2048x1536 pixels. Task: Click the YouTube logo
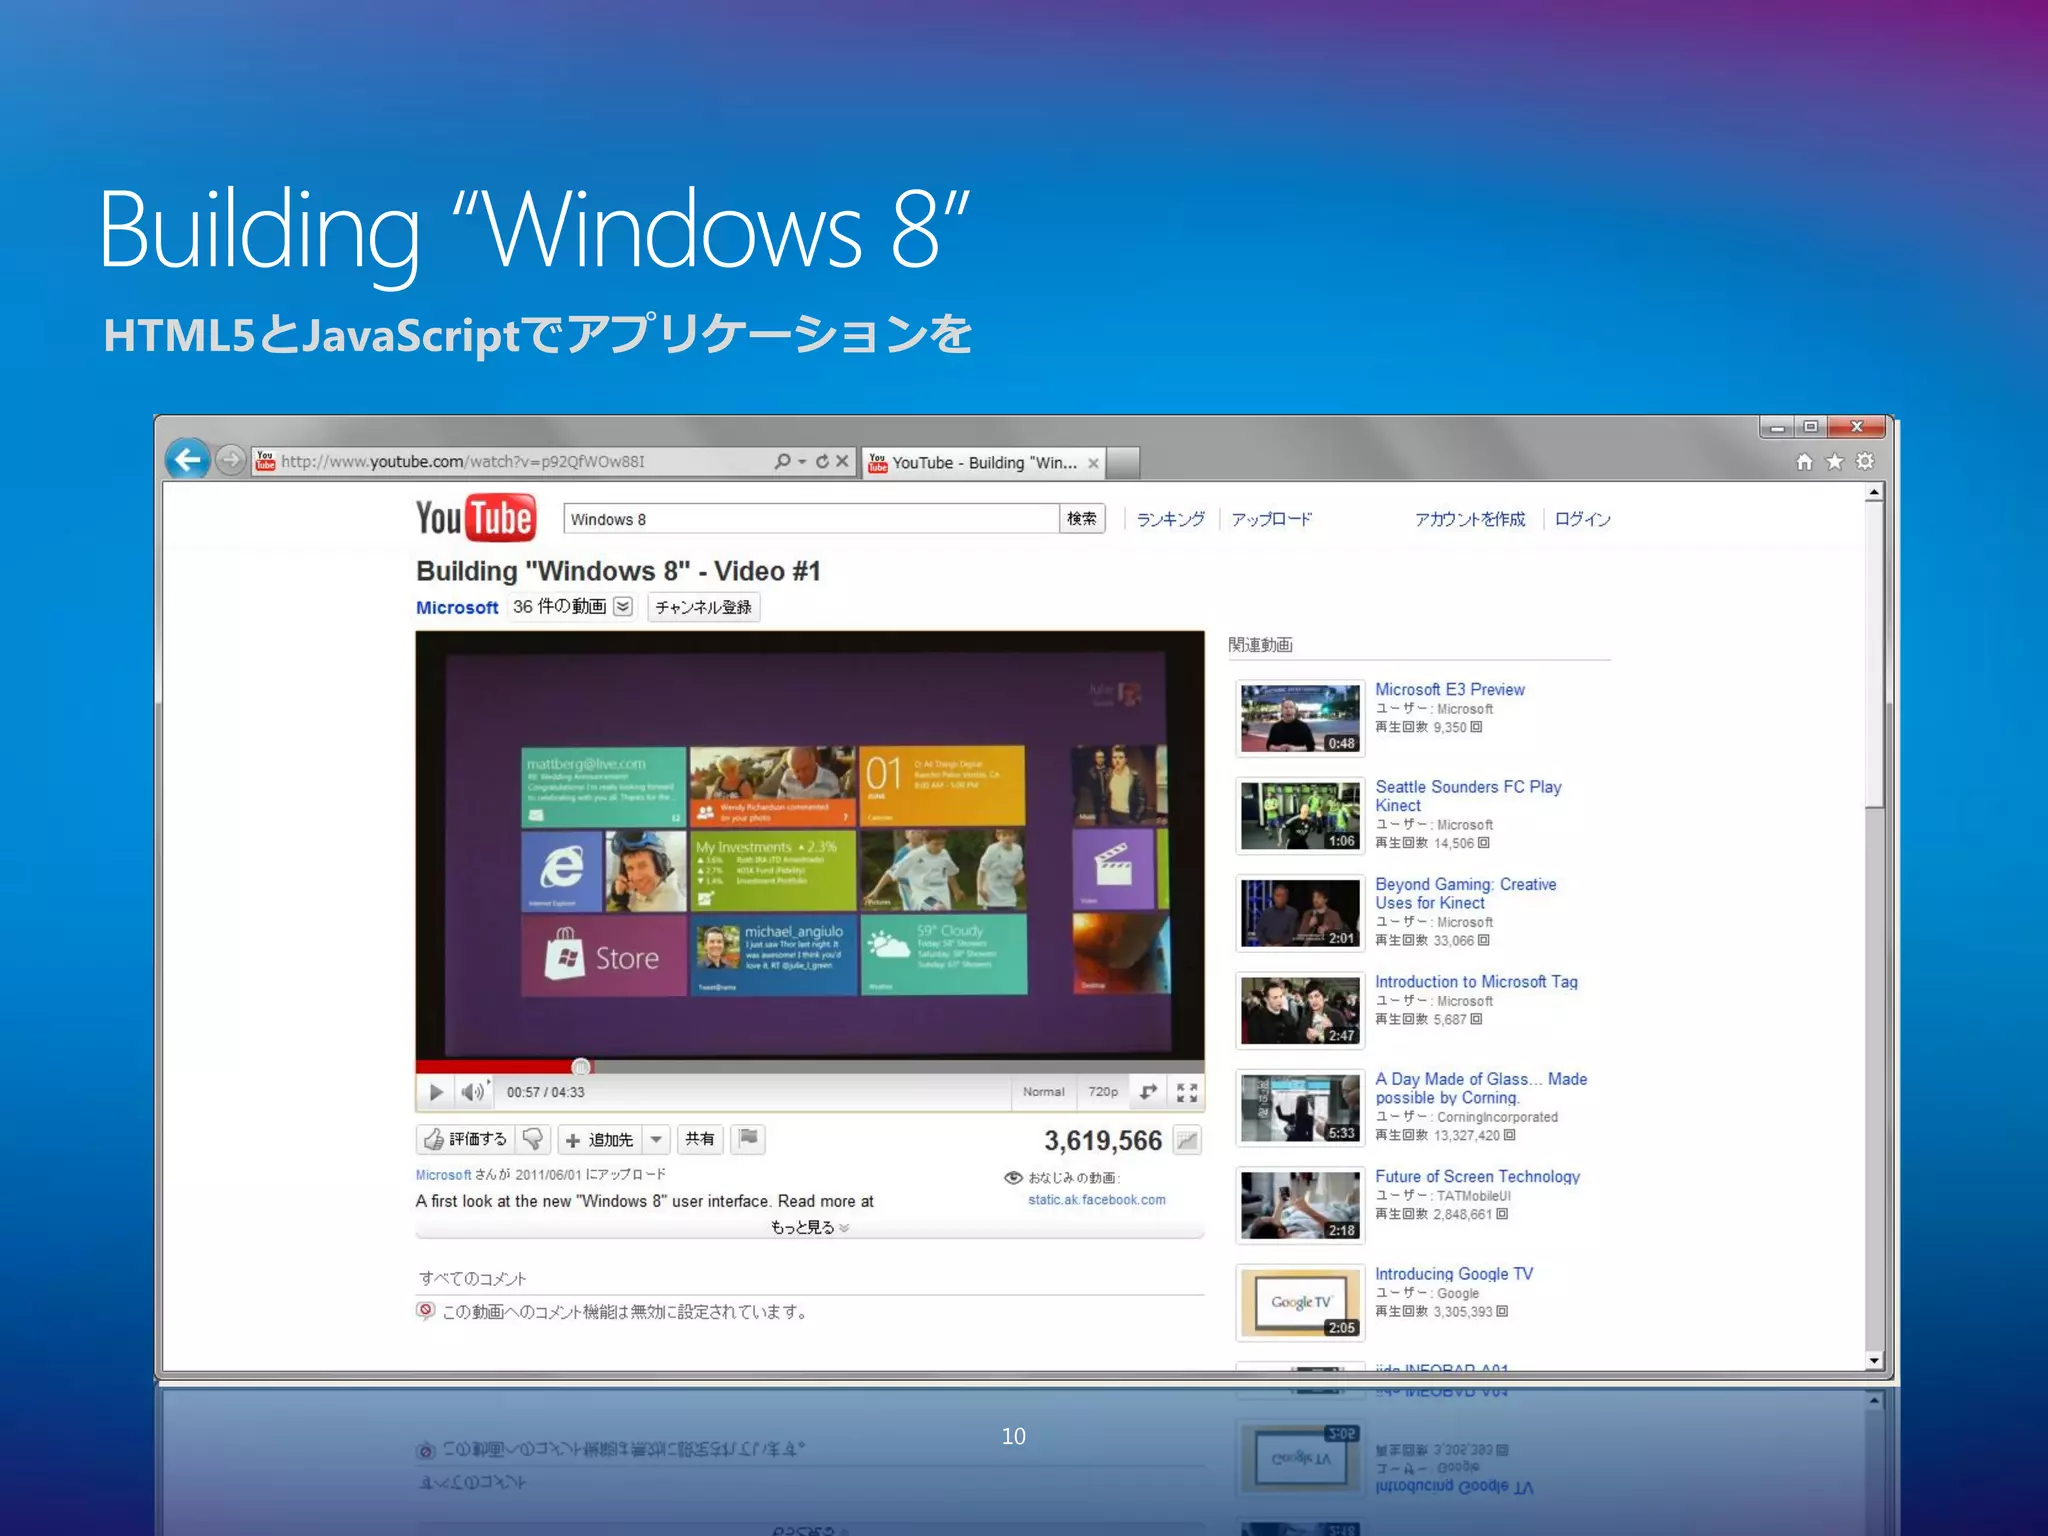(x=476, y=518)
